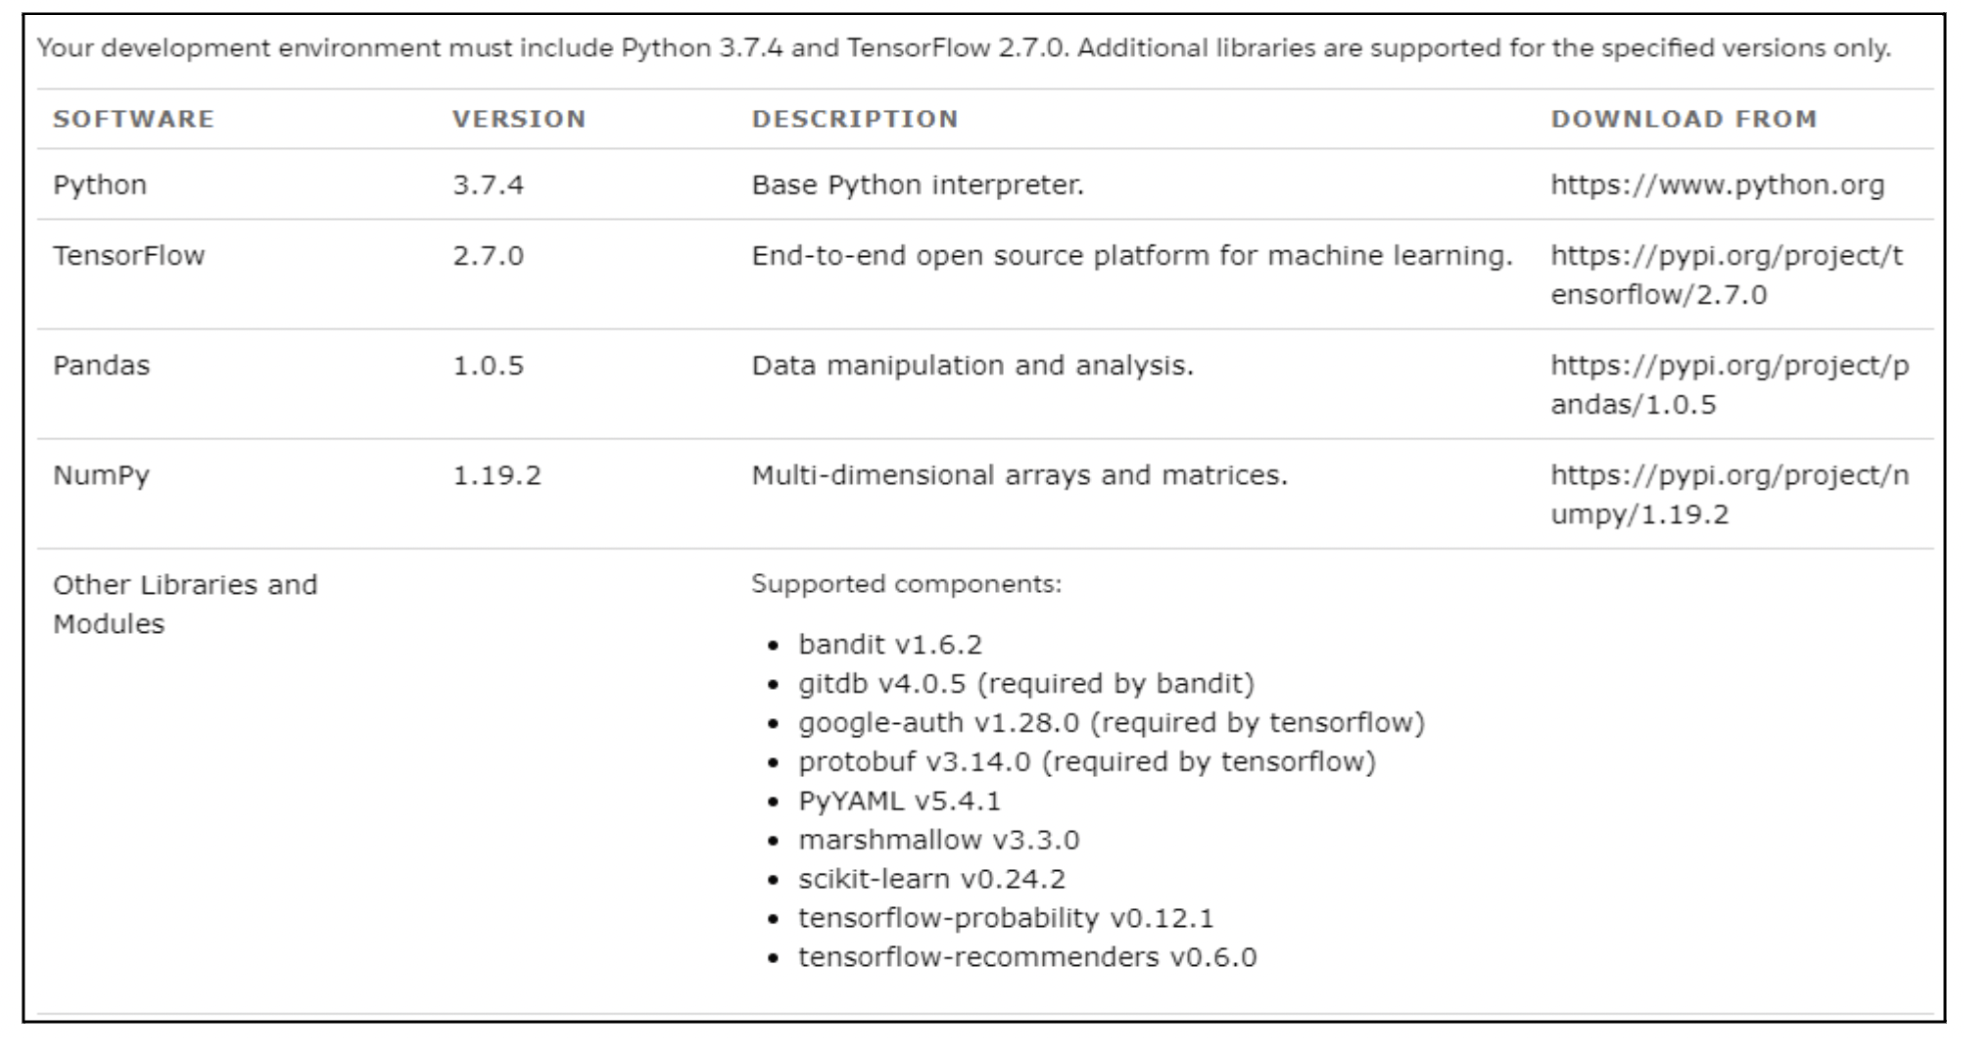Click the Pandas version 1.0.5 cell
Viewport: 1964px width, 1038px height.
click(488, 366)
